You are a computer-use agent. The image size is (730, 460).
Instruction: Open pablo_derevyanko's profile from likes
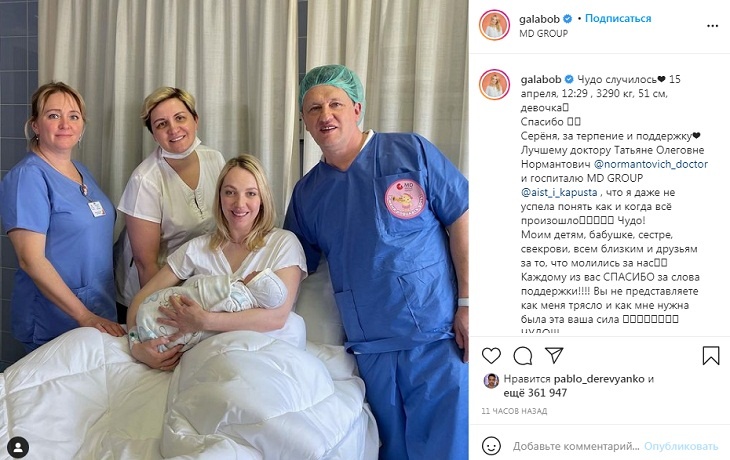pyautogui.click(x=599, y=379)
